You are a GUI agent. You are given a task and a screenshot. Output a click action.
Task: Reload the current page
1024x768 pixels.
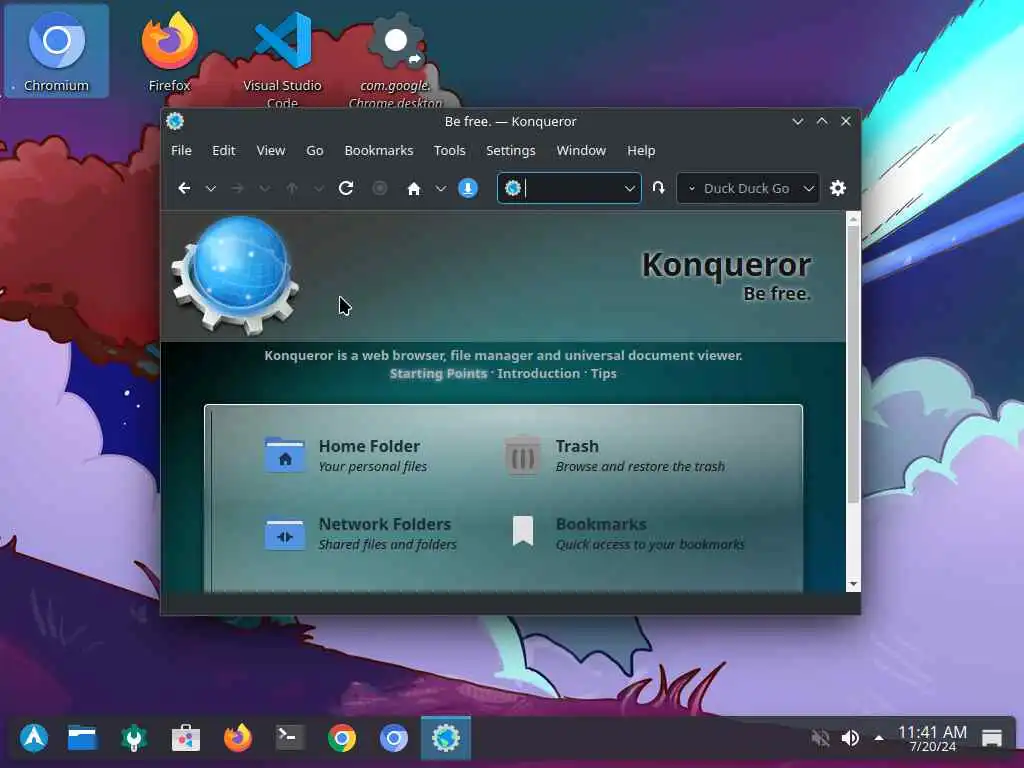346,189
